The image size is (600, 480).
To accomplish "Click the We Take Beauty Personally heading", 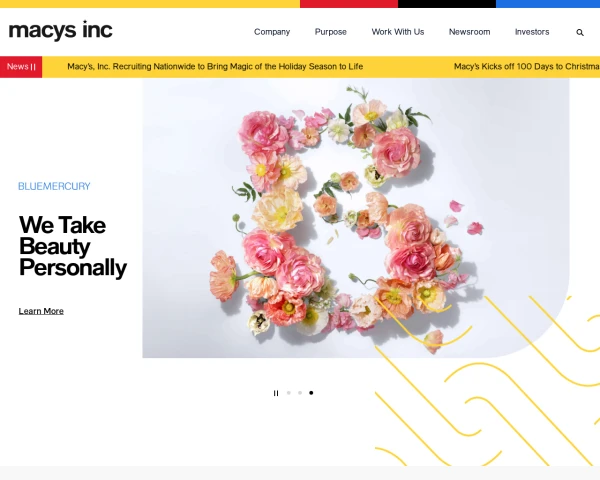I will 73,246.
